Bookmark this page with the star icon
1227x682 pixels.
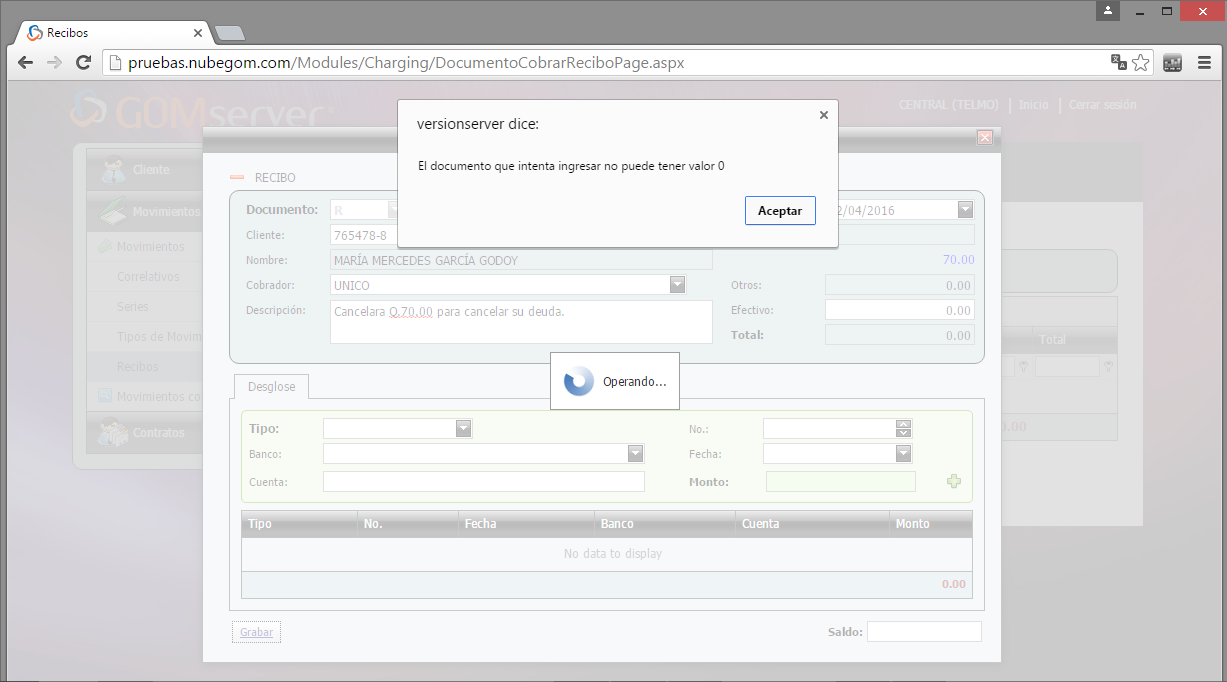1141,63
